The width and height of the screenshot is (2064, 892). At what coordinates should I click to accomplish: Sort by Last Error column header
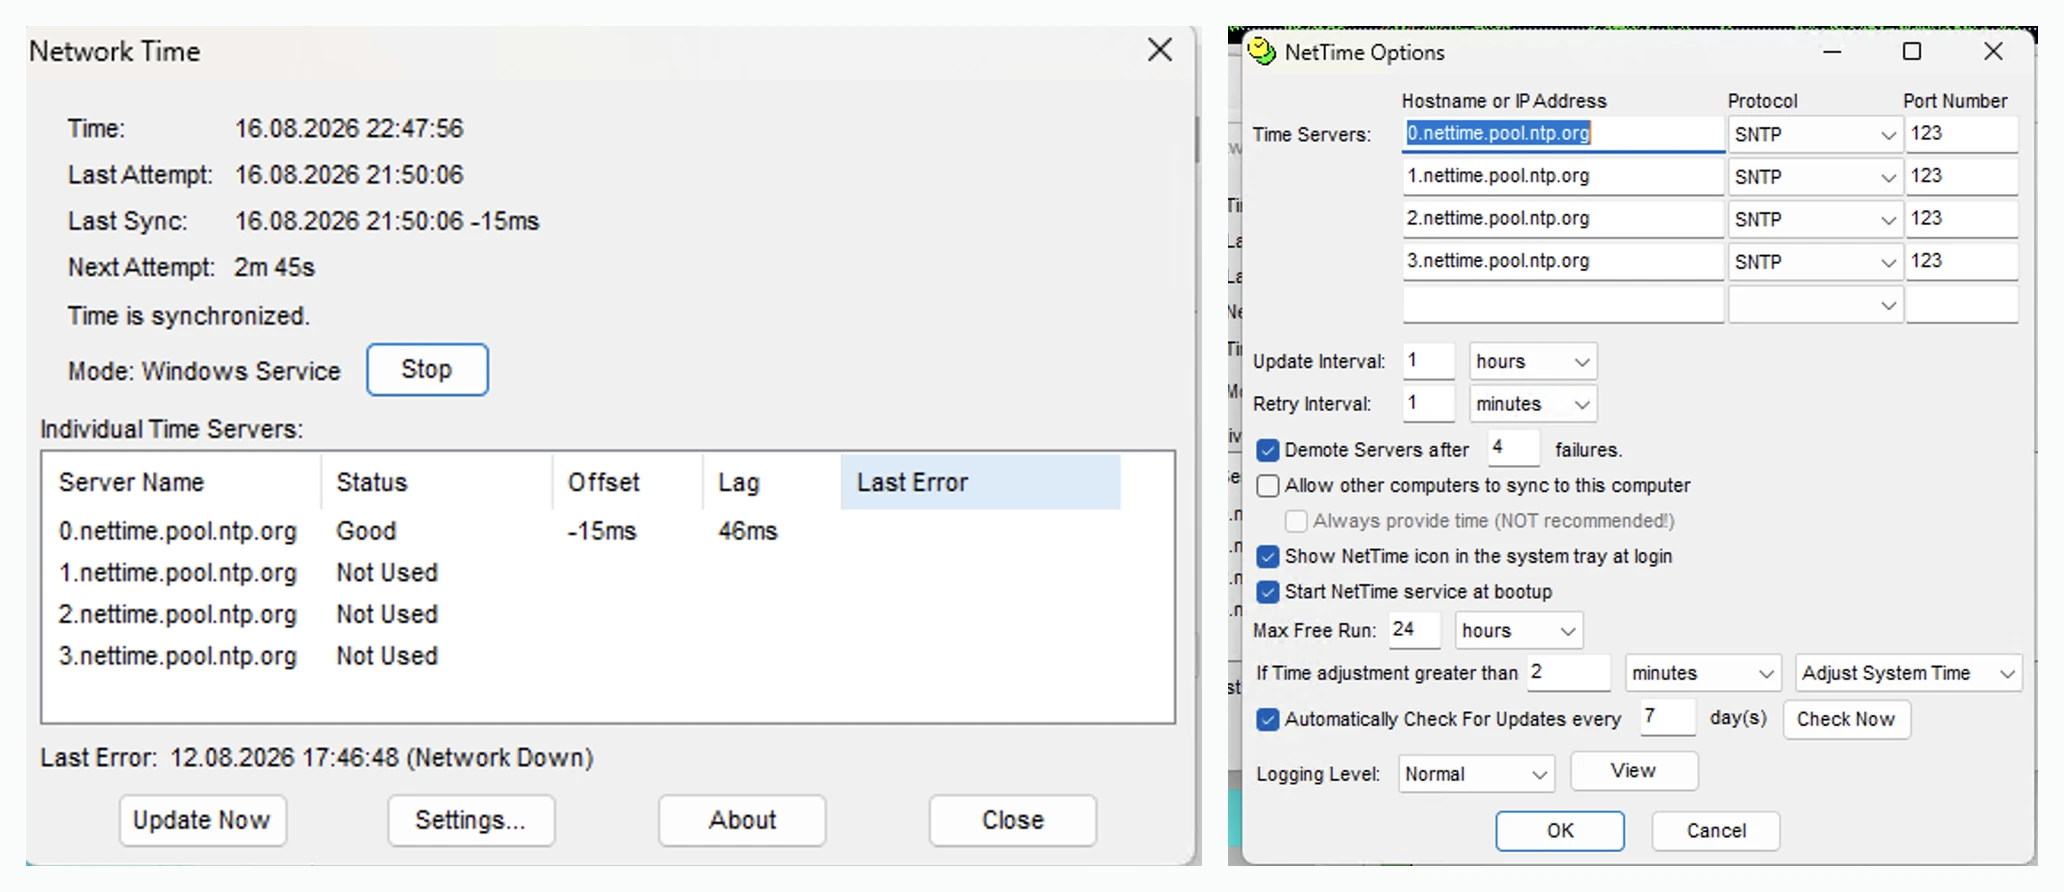pyautogui.click(x=980, y=482)
